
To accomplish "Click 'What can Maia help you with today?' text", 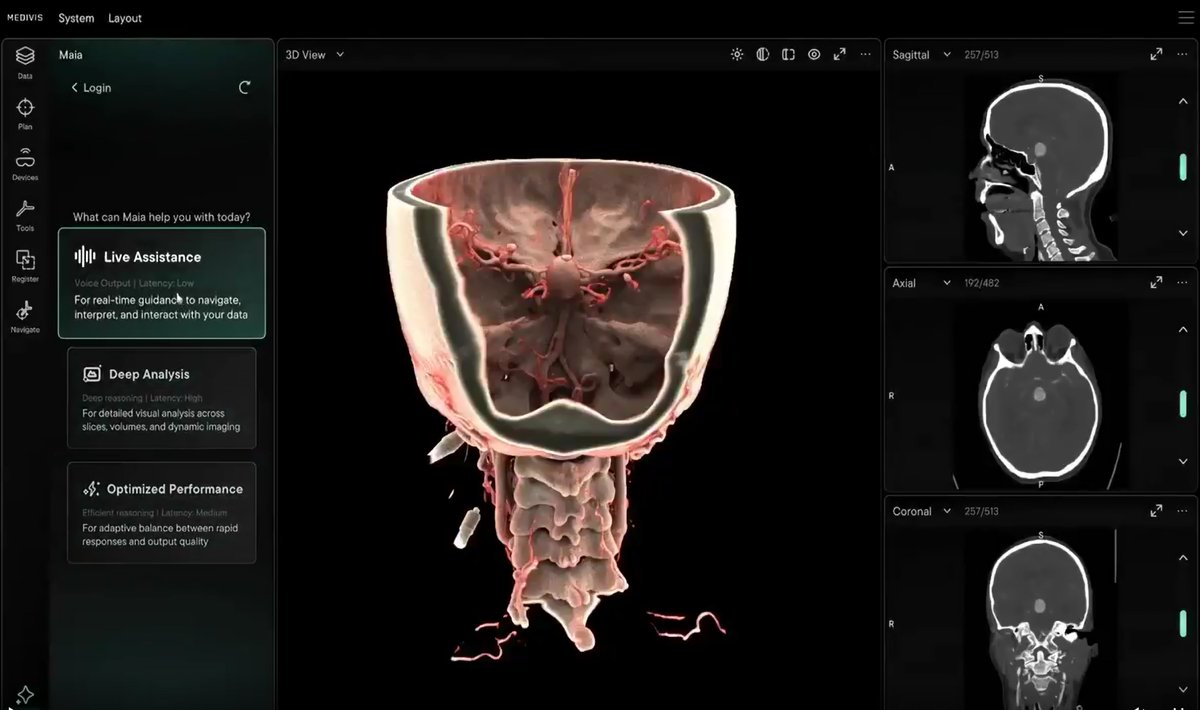I will pos(162,217).
